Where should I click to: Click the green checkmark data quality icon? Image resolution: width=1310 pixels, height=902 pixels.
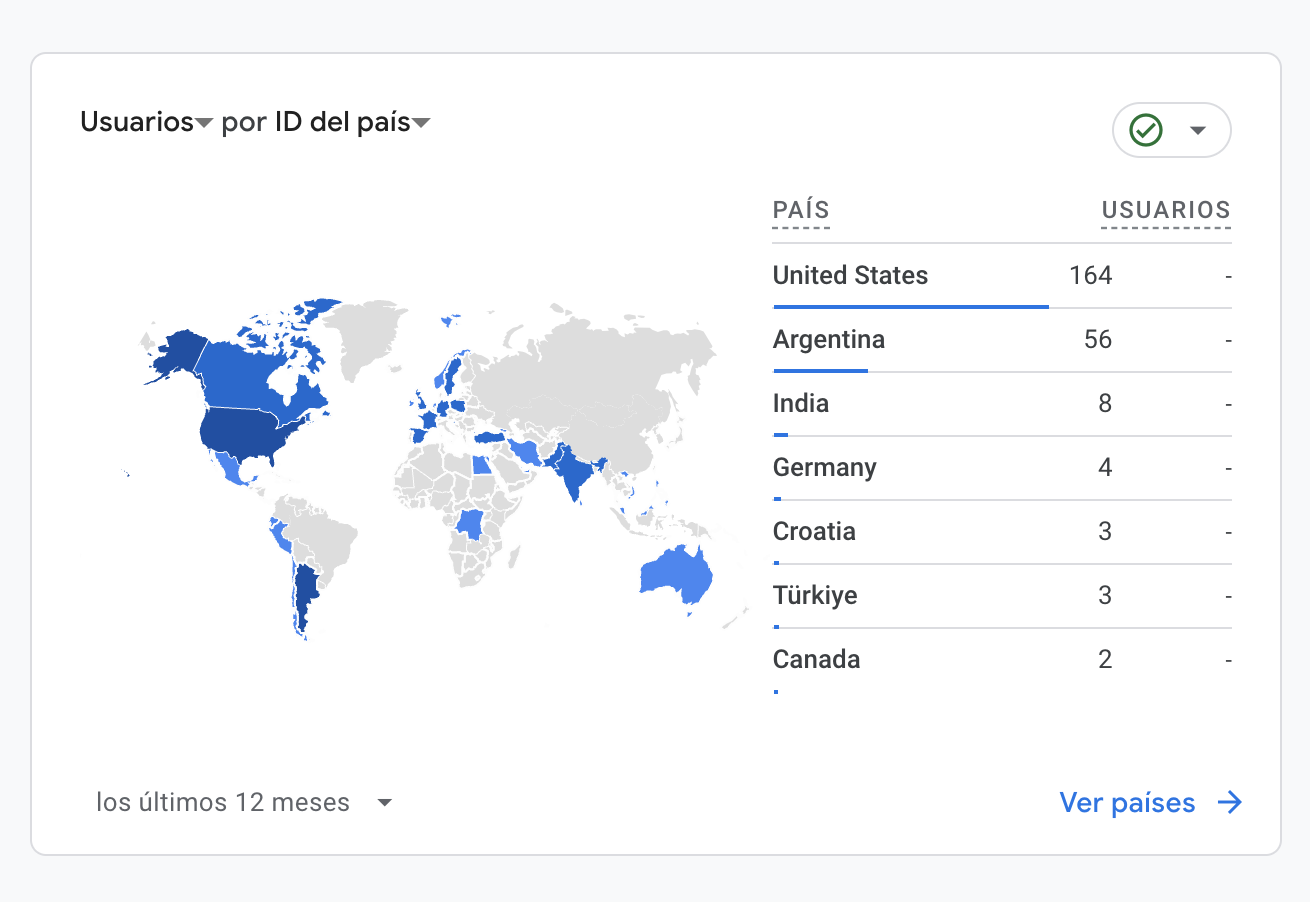coord(1146,130)
